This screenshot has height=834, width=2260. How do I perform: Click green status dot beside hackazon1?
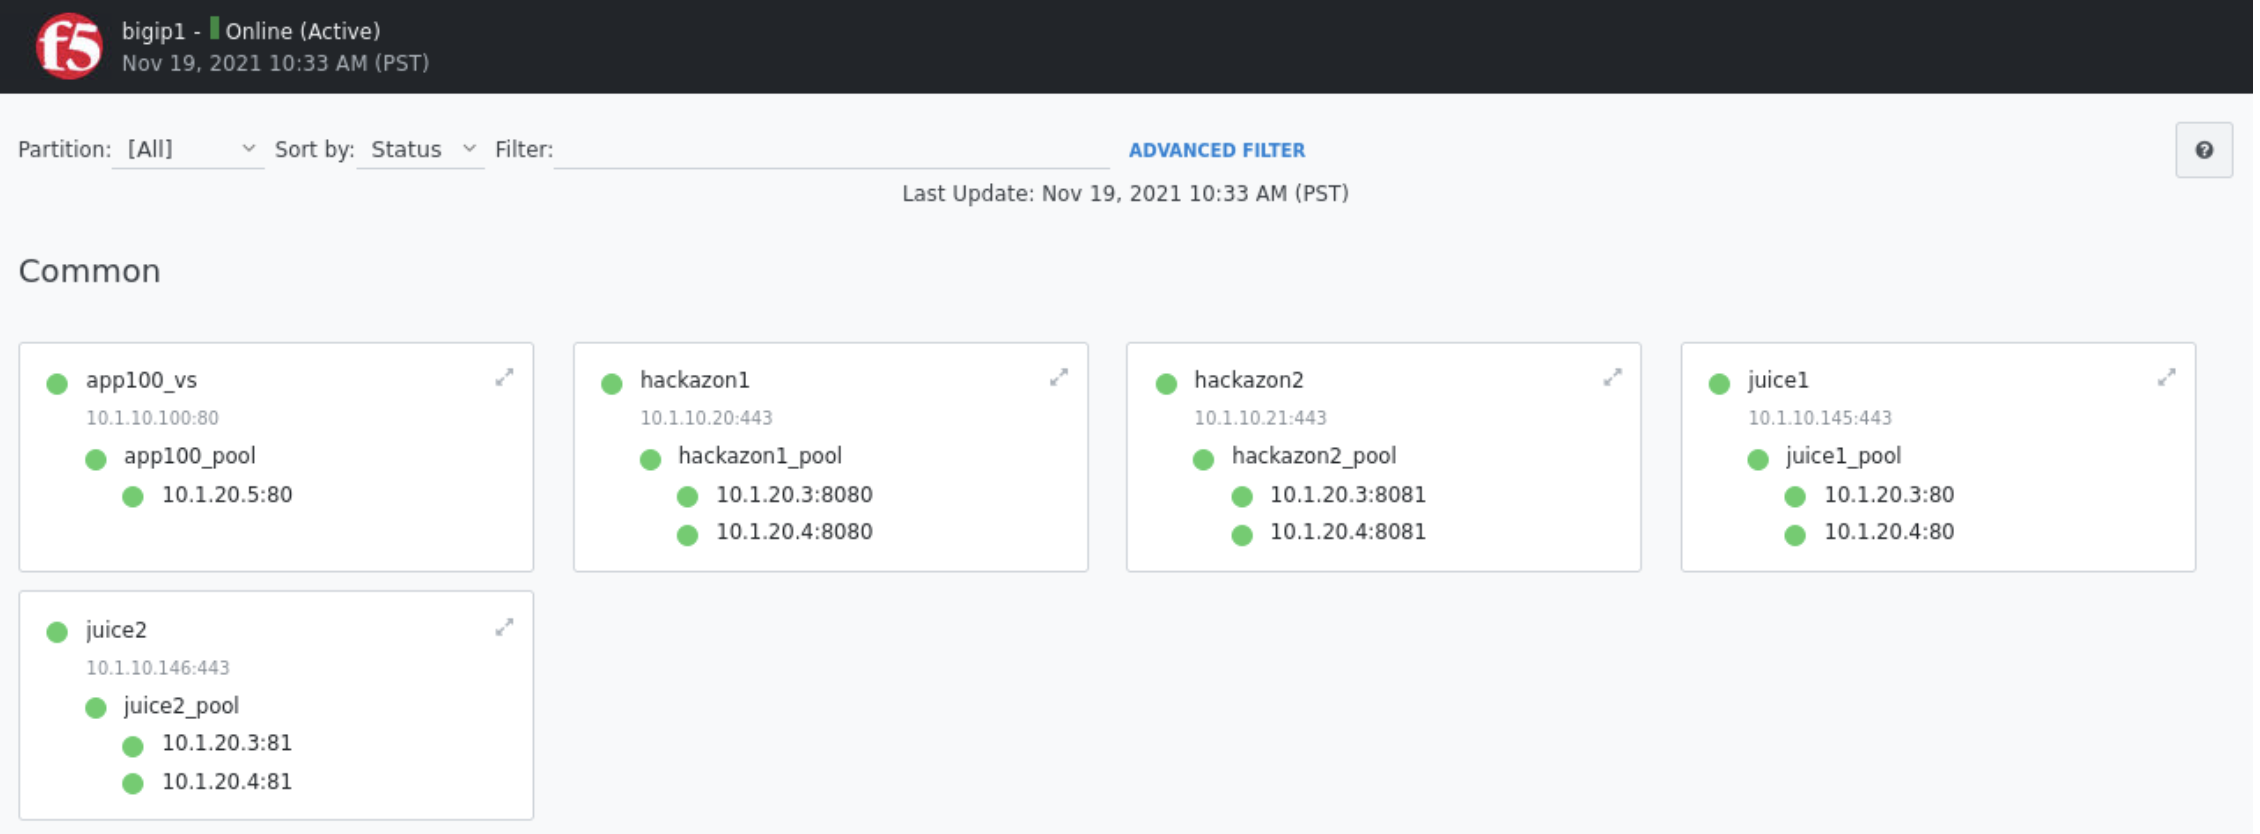(611, 383)
